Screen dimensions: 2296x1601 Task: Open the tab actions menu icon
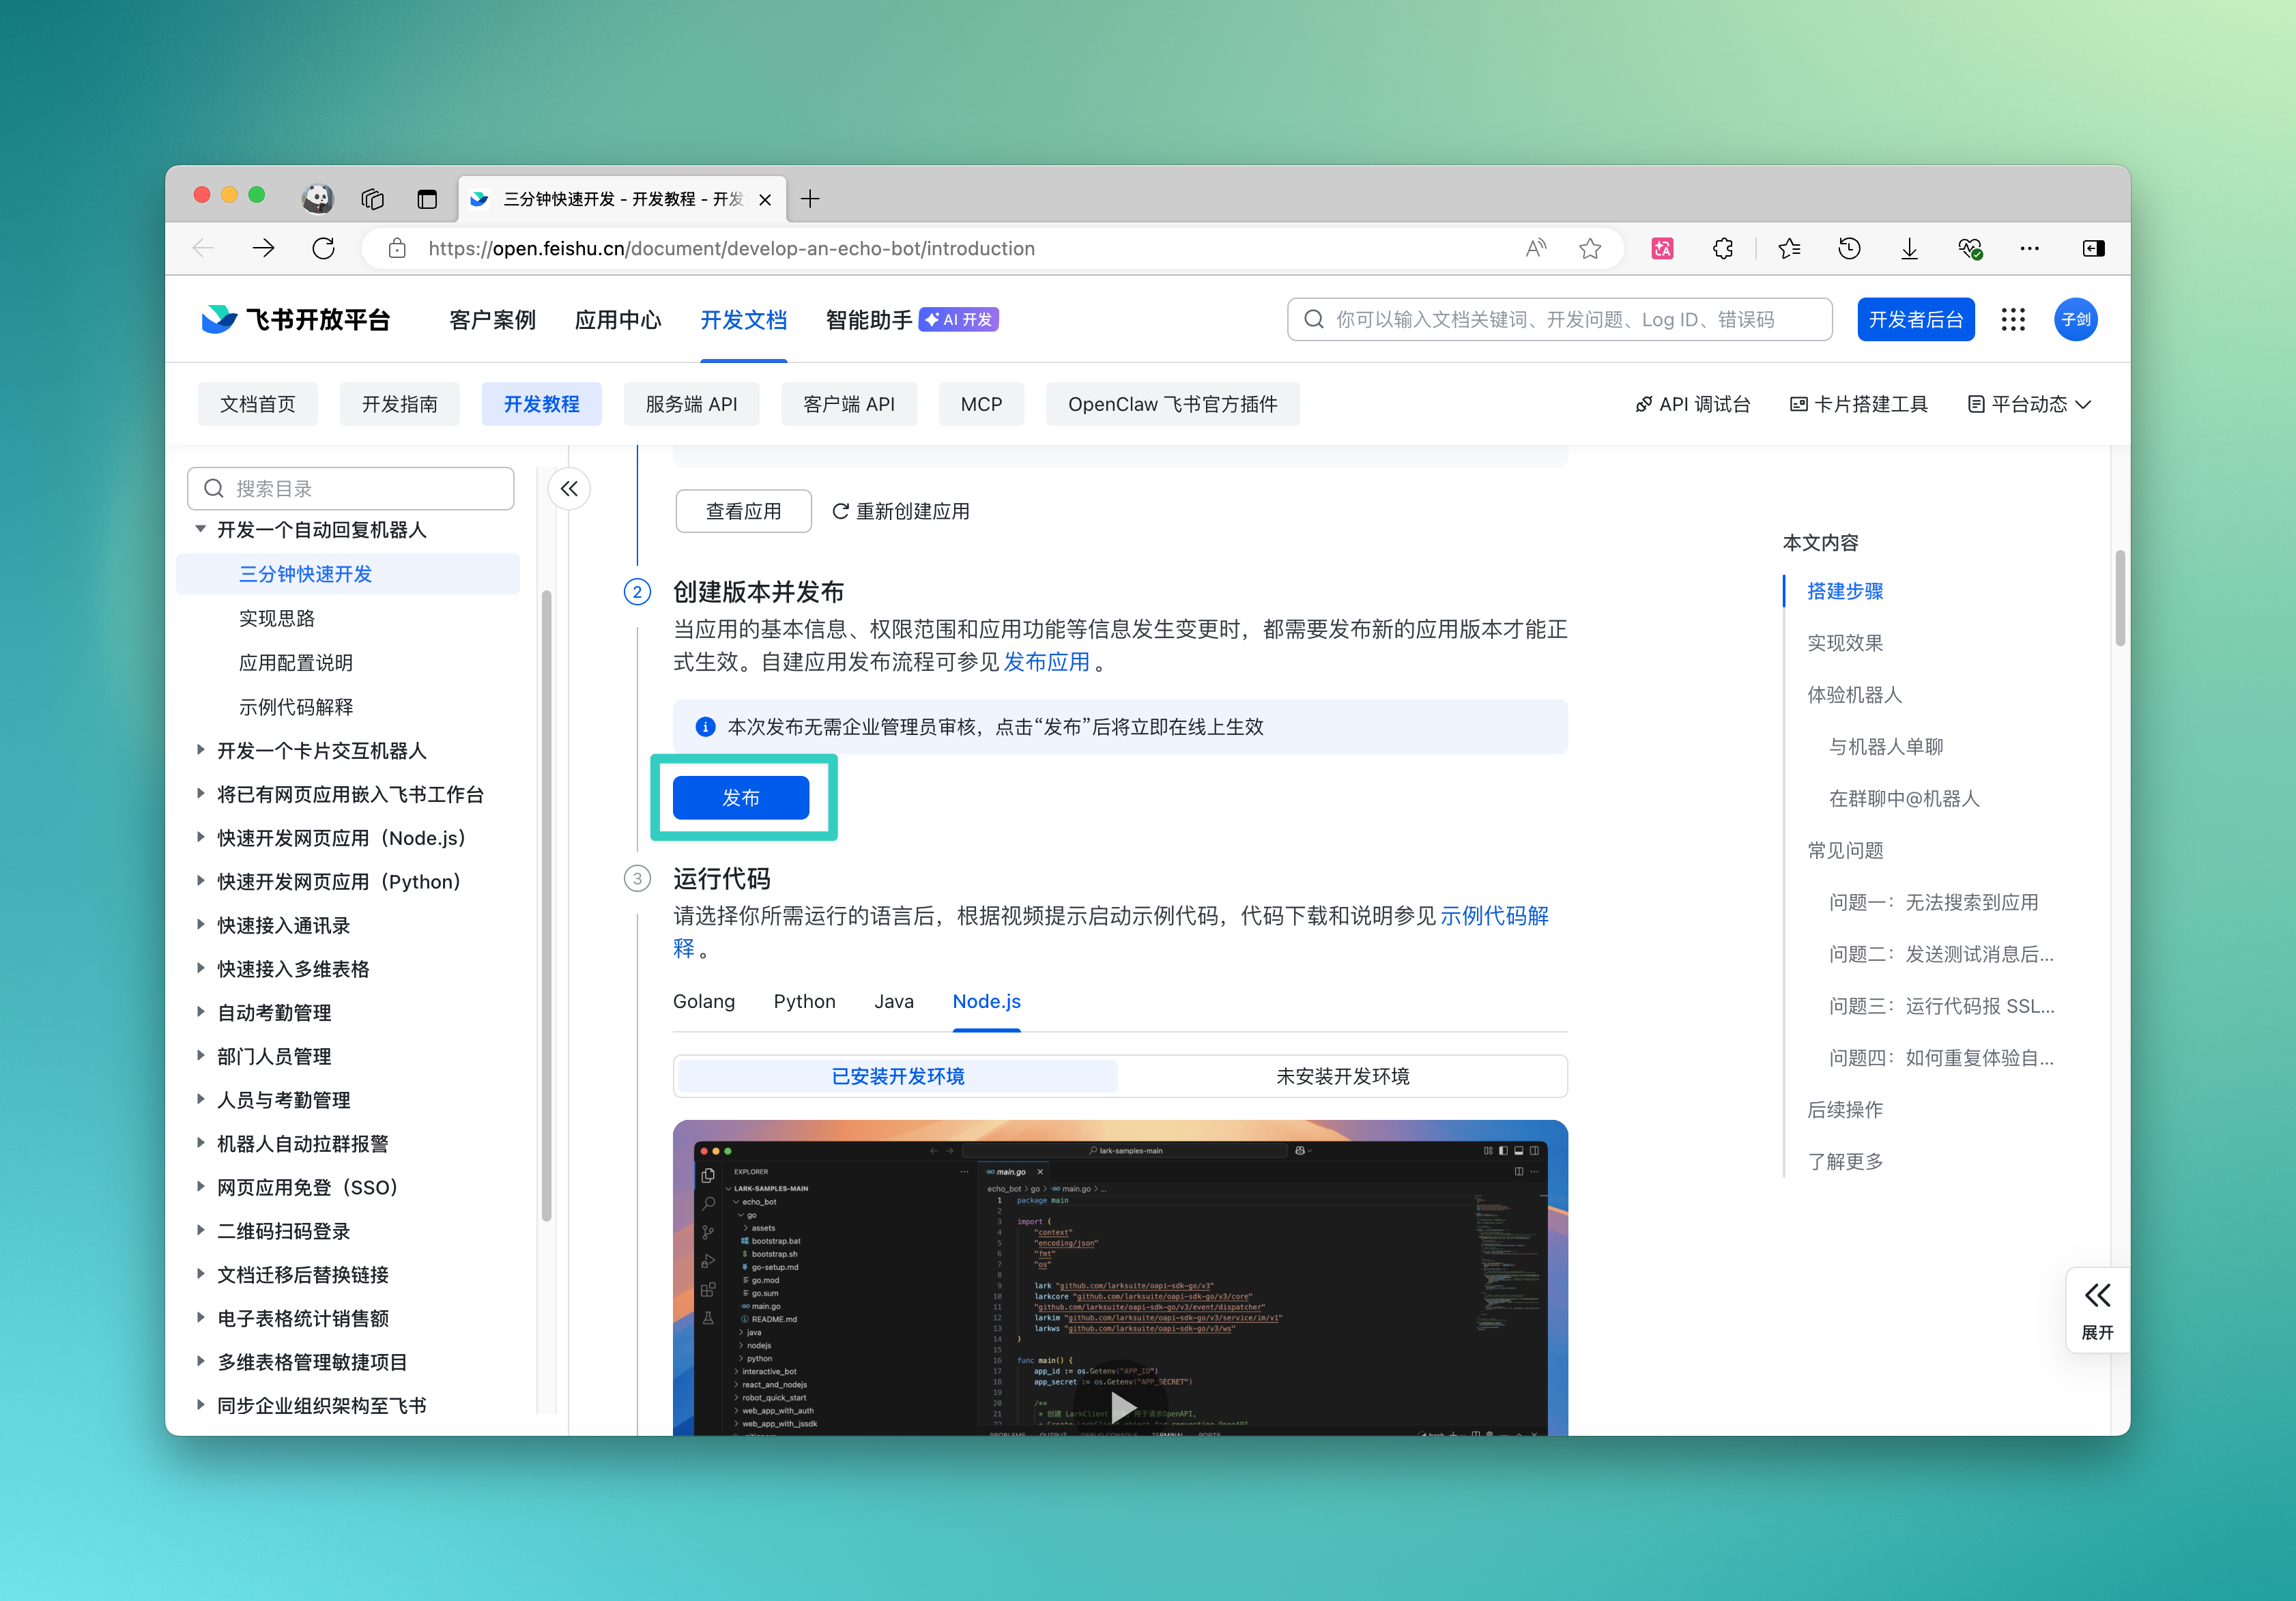(x=373, y=199)
